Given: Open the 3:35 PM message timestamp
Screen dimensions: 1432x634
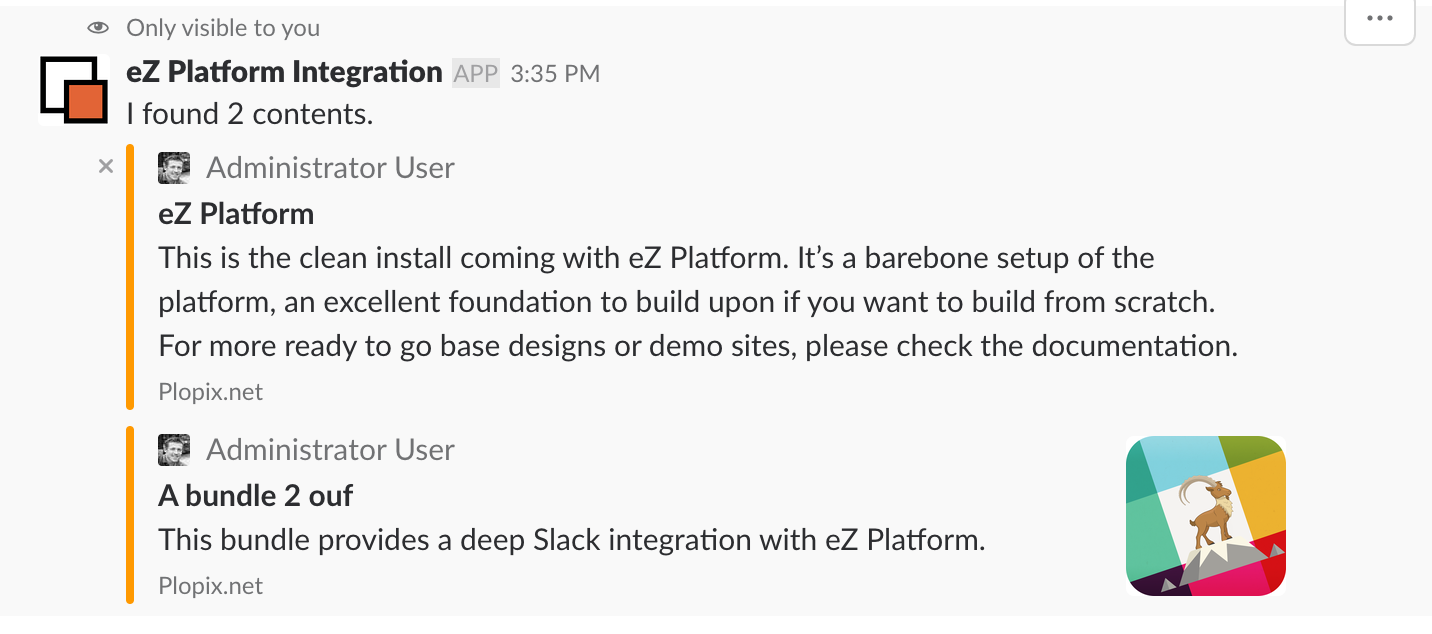Looking at the screenshot, I should pos(555,73).
